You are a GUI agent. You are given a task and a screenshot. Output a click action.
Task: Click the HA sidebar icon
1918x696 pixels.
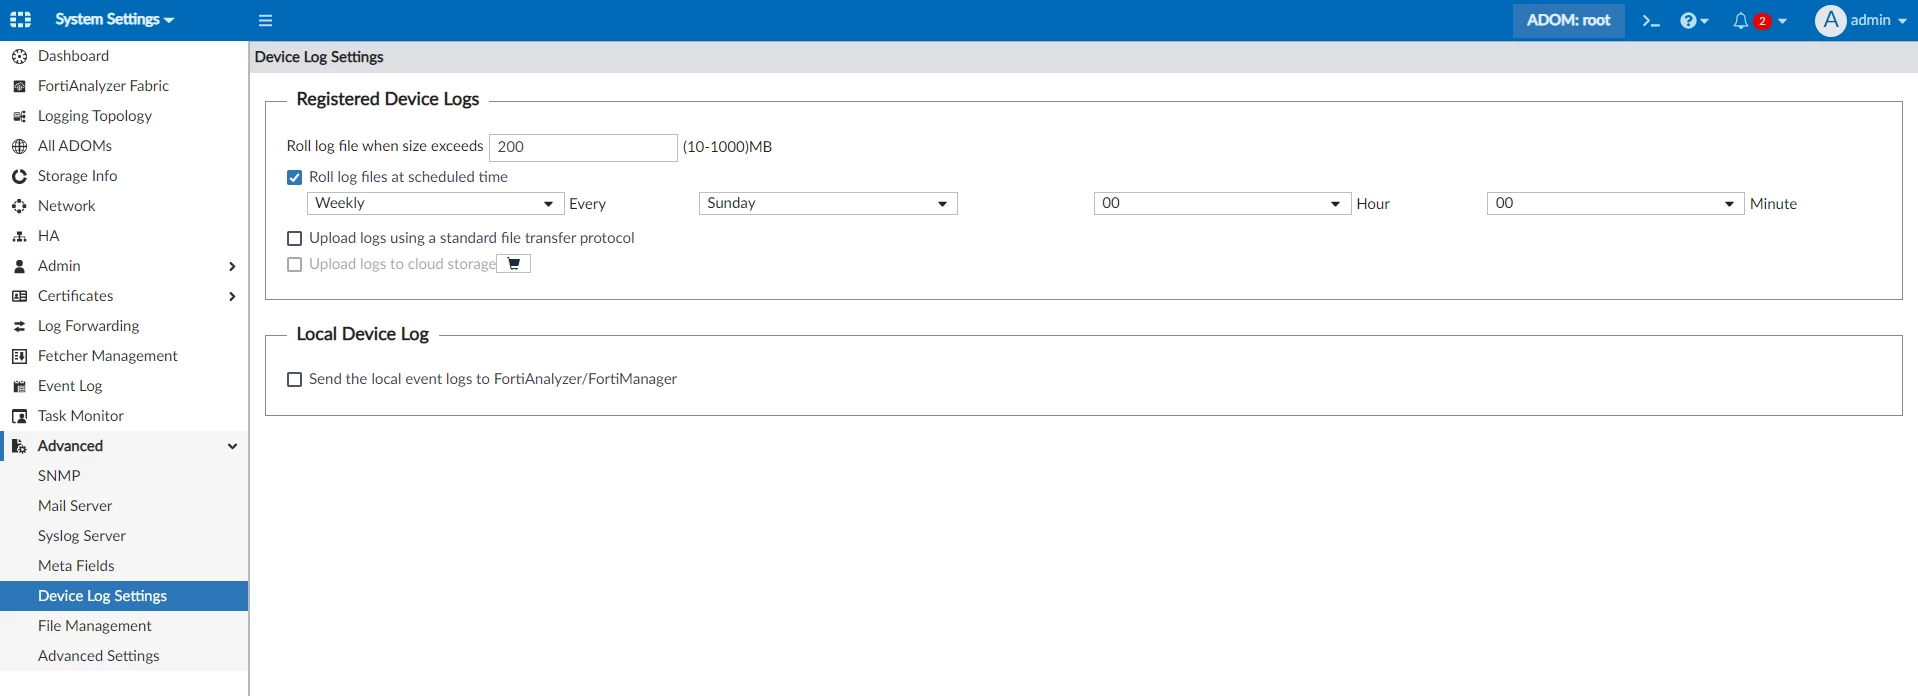coord(19,236)
